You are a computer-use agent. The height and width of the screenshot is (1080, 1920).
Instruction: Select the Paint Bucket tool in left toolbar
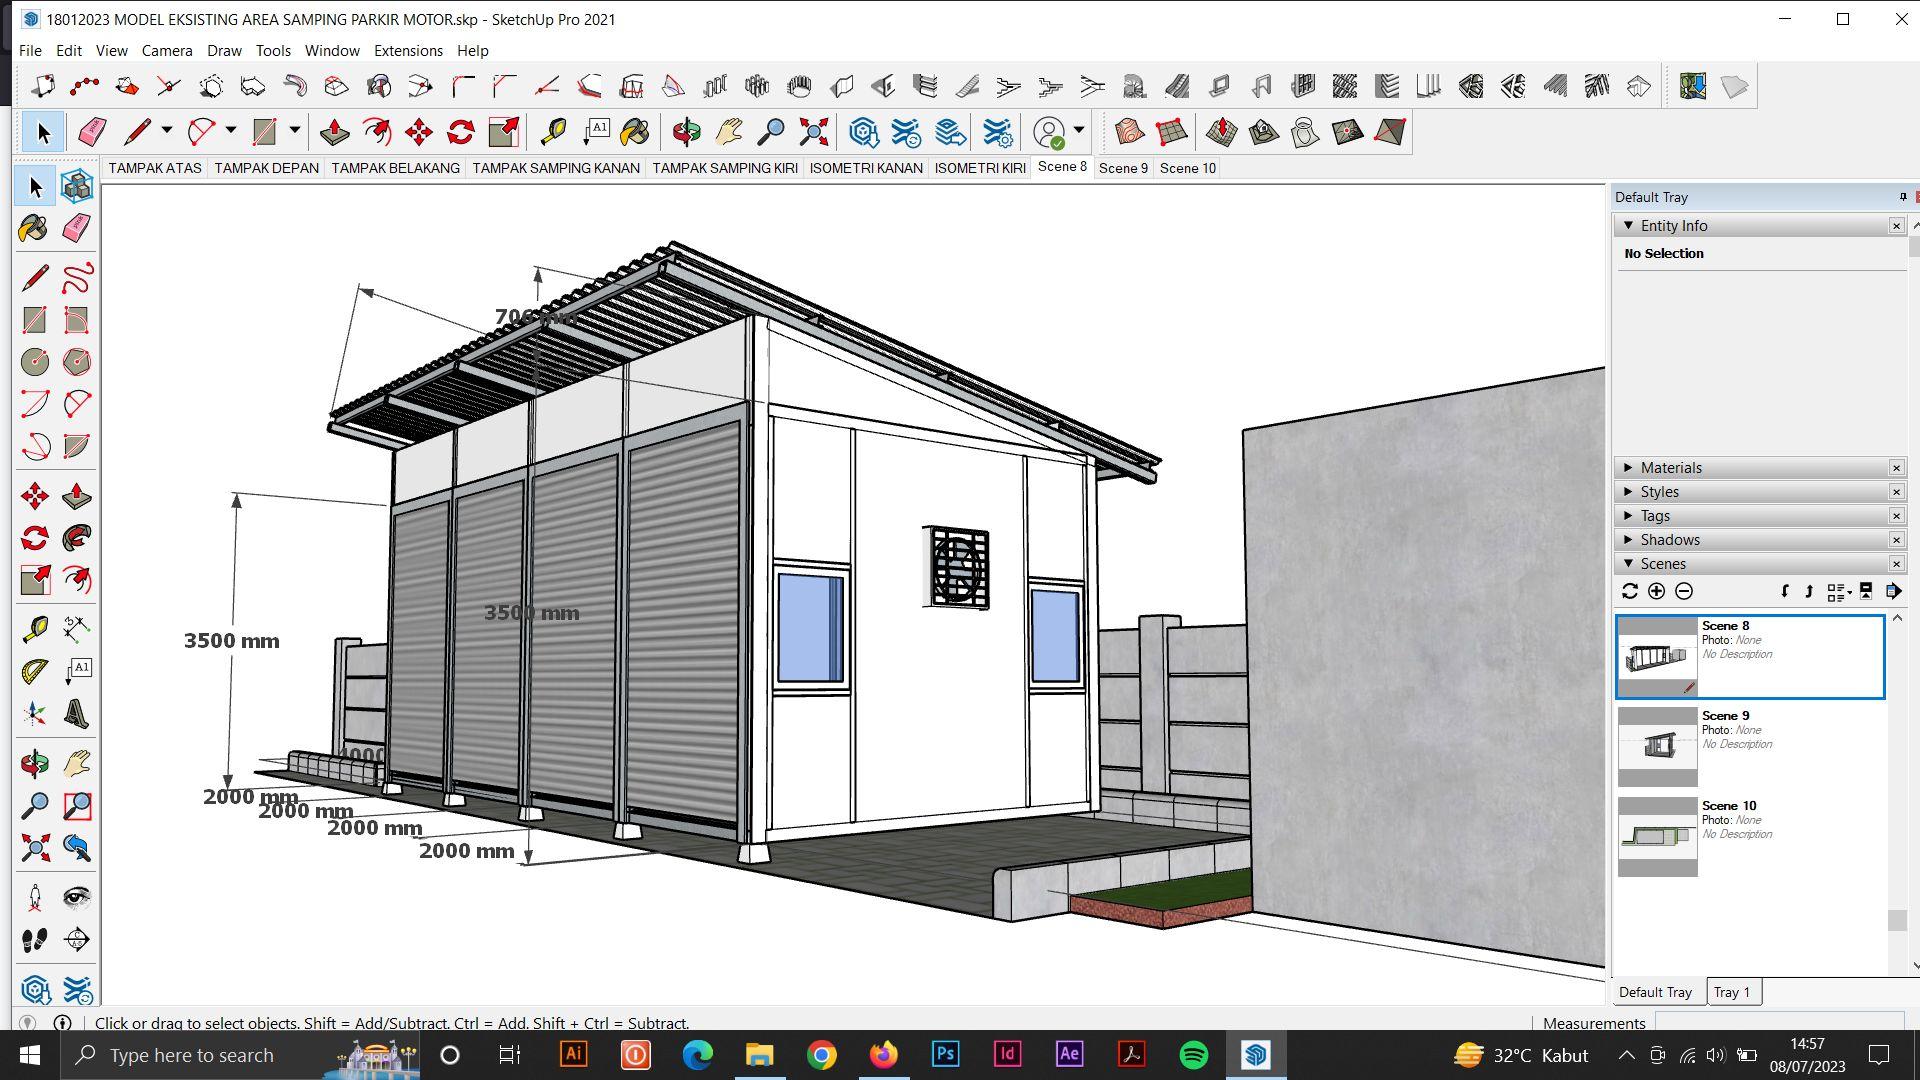(33, 229)
